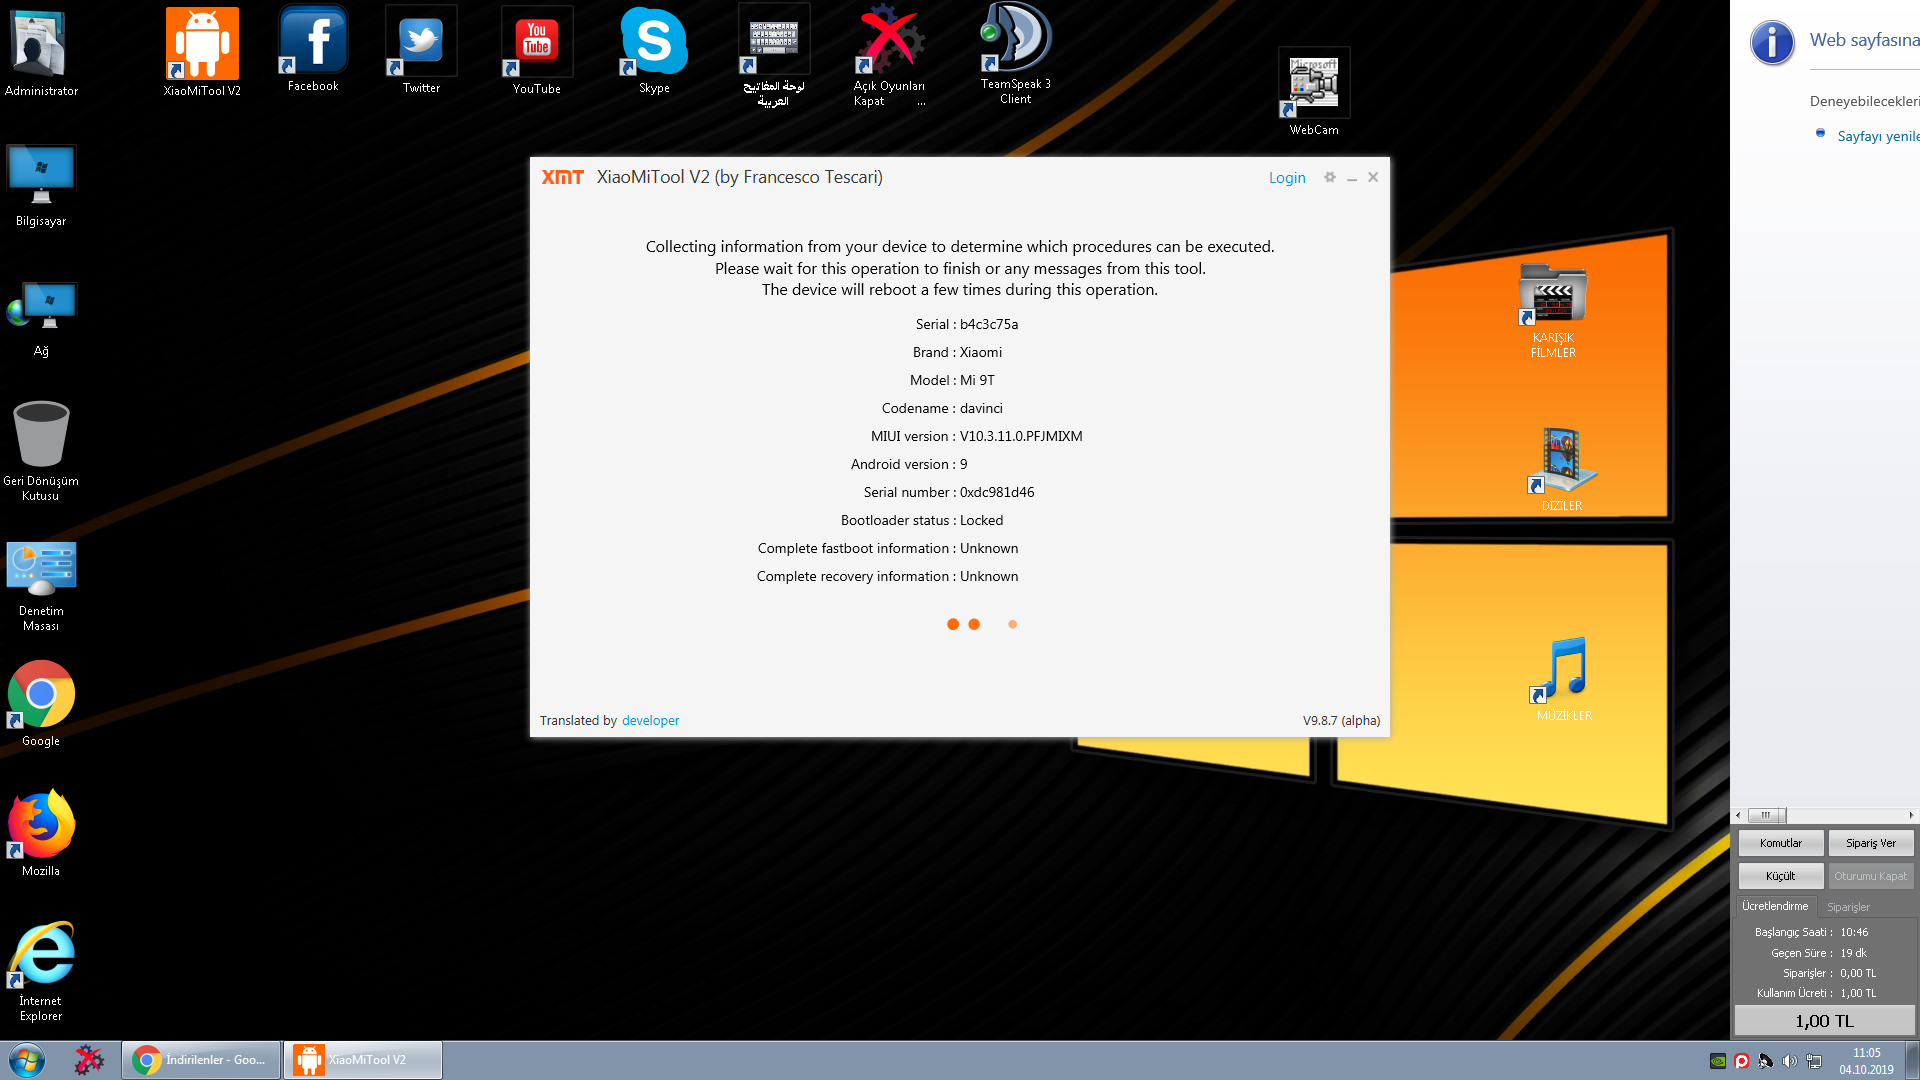
Task: Click the info icon in cafe panel
Action: [1772, 43]
